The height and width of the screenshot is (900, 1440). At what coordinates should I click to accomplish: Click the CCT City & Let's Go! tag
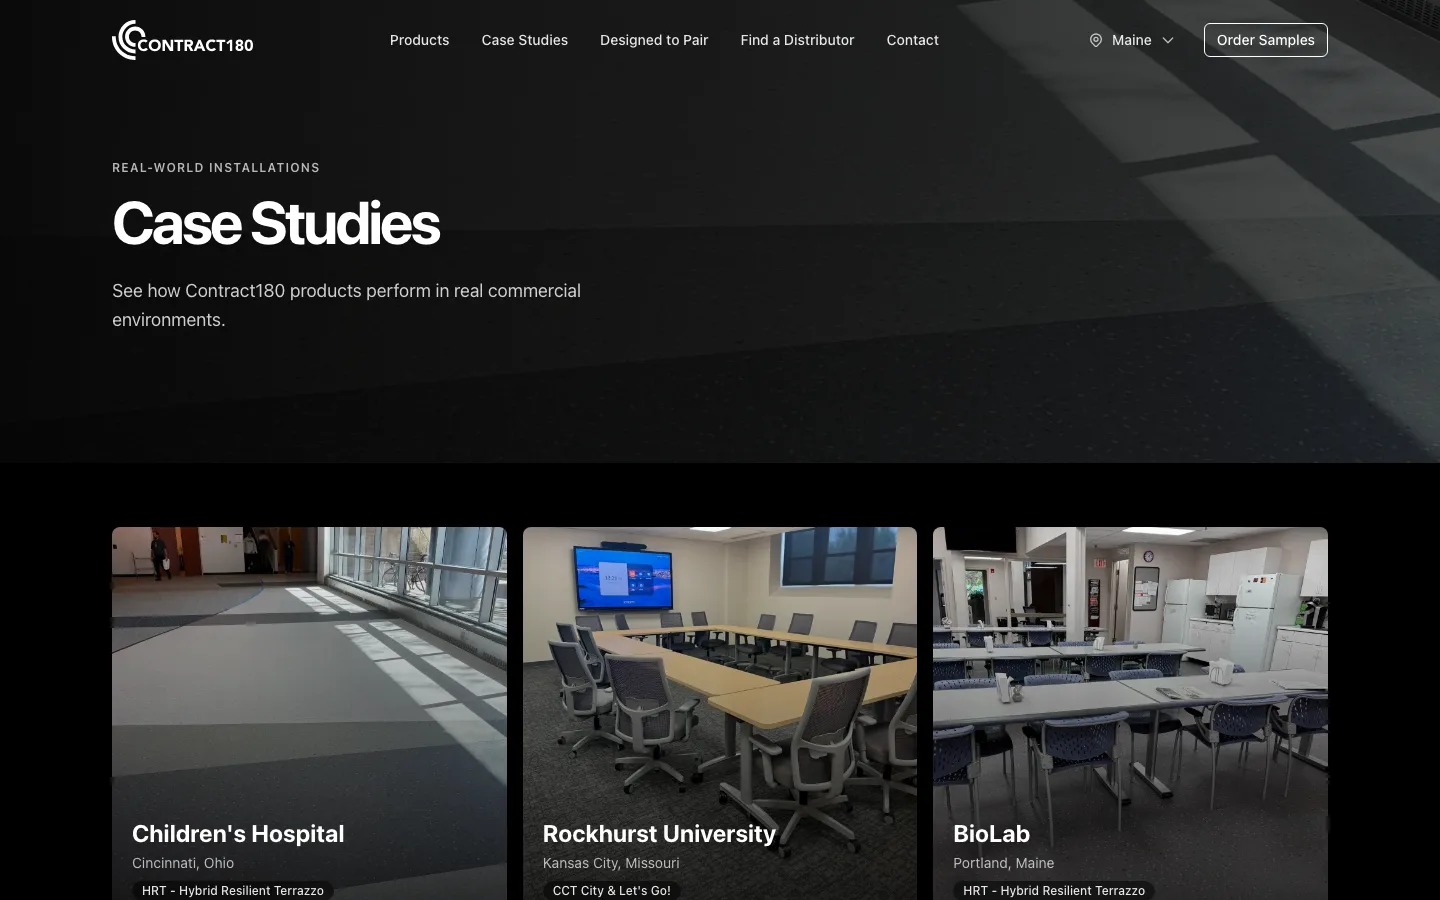click(x=612, y=890)
